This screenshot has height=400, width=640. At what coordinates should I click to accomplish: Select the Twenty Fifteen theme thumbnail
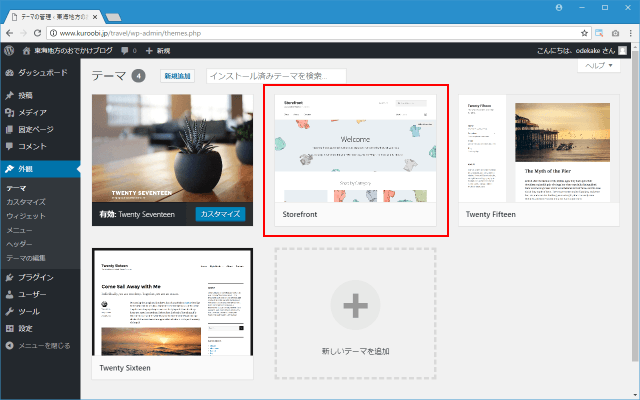[539, 149]
